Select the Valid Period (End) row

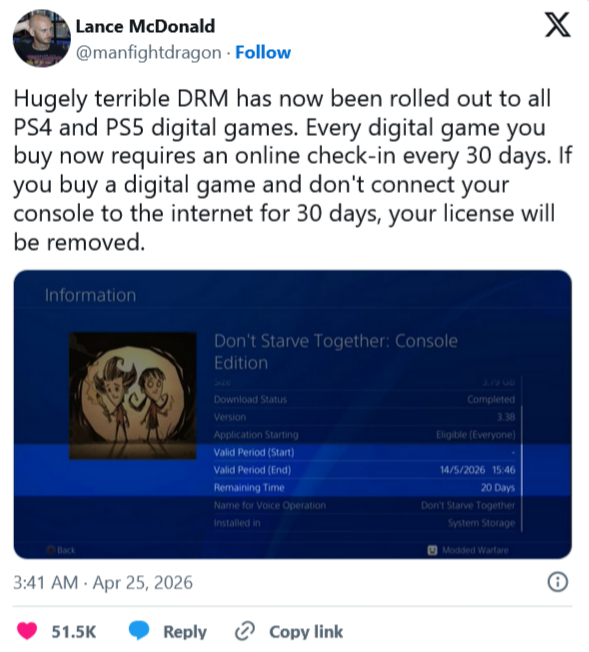[364, 470]
